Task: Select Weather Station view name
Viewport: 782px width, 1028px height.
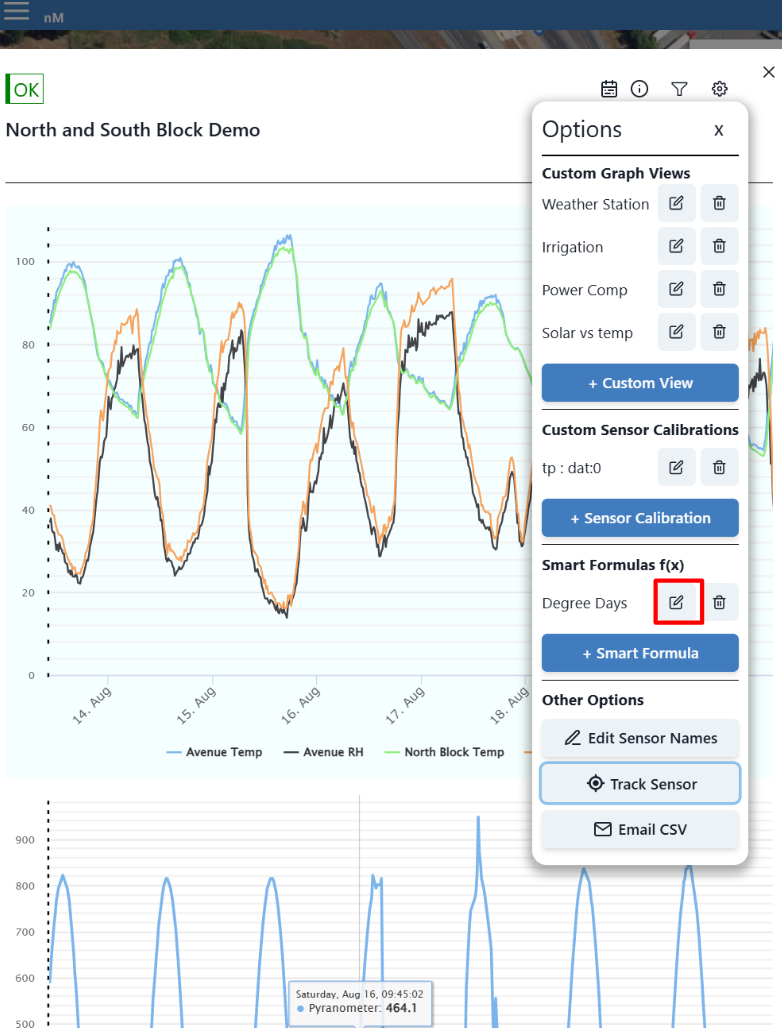Action: pyautogui.click(x=595, y=205)
